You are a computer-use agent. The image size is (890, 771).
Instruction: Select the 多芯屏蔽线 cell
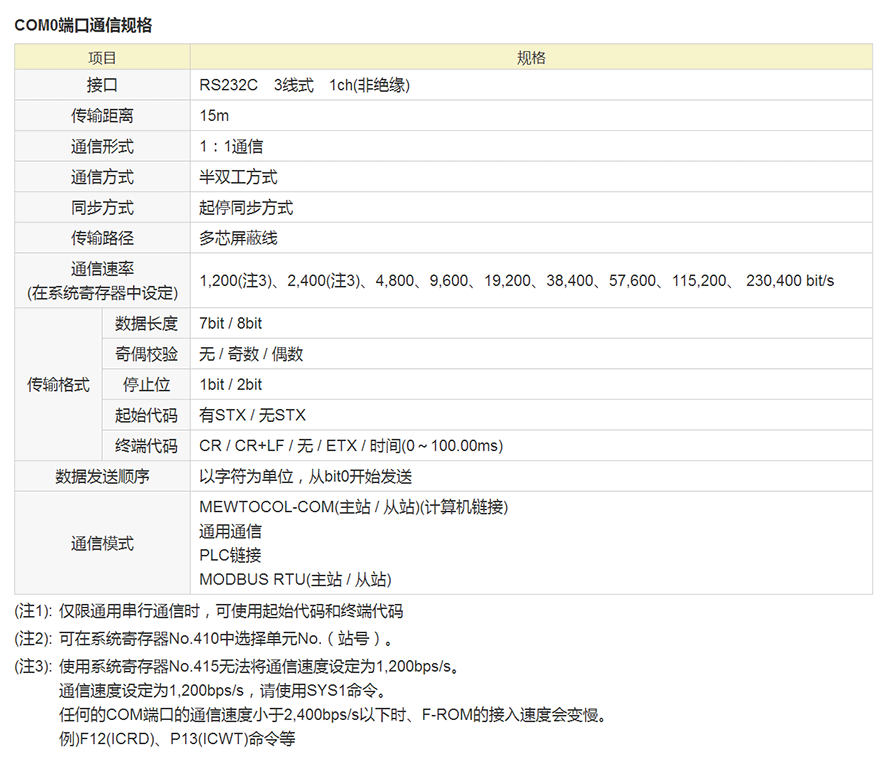tap(238, 238)
